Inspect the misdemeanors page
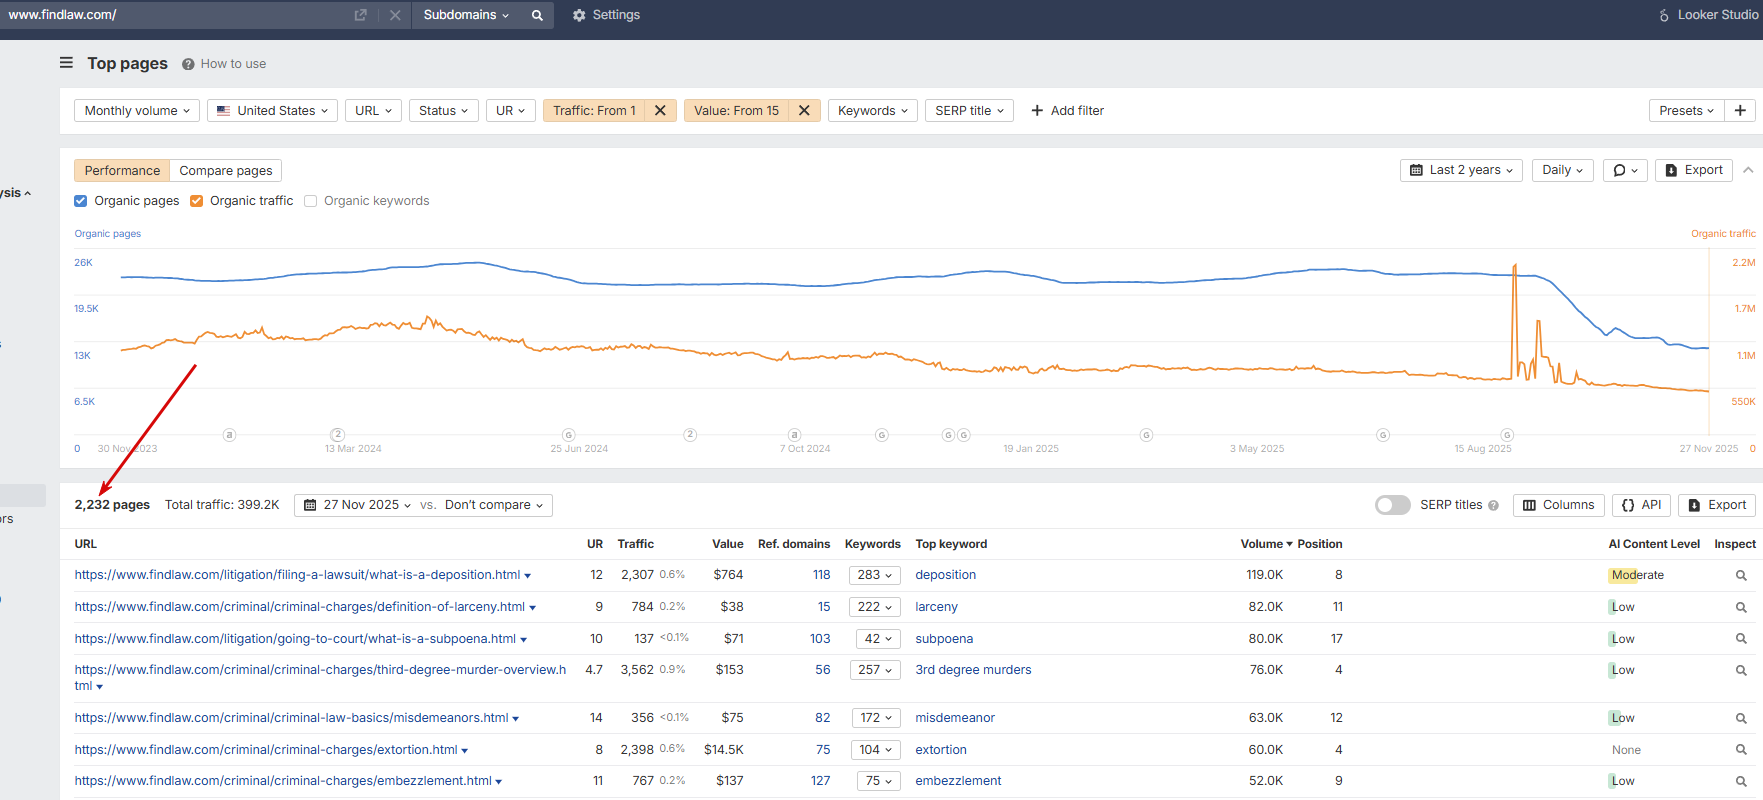The height and width of the screenshot is (800, 1763). click(1741, 718)
